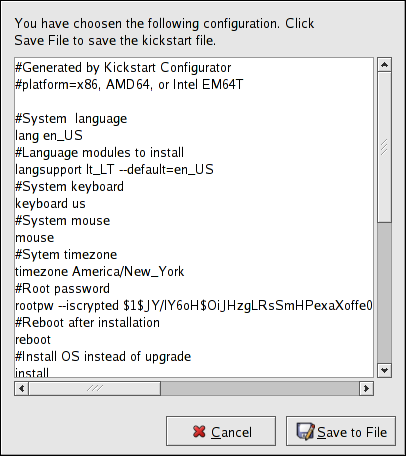Click the 'reboot' line in the config
The image size is (406, 456).
click(33, 340)
